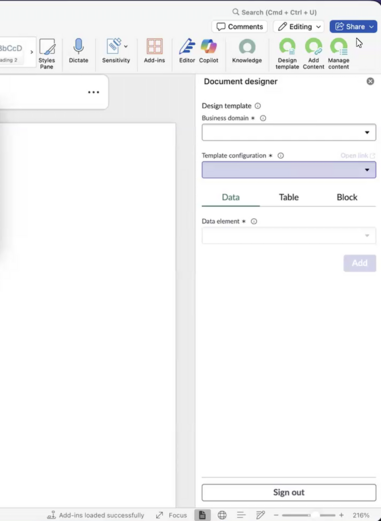Expand the Sensitivity dropdown arrow
The image size is (381, 521).
[x=126, y=46]
